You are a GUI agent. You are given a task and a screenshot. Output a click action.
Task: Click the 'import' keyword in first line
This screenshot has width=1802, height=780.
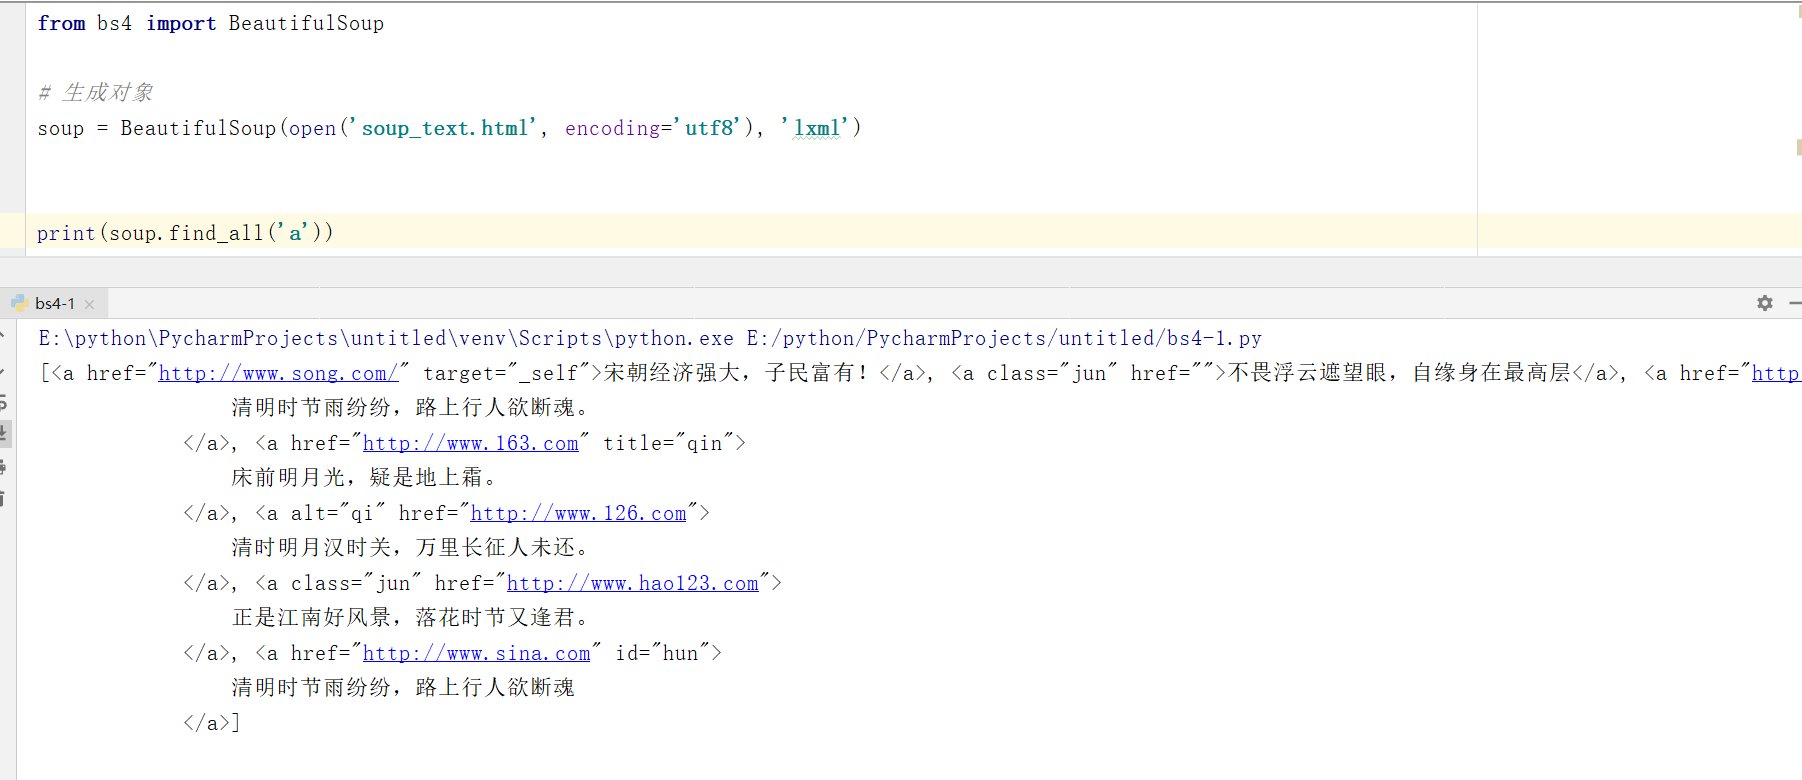[x=181, y=23]
